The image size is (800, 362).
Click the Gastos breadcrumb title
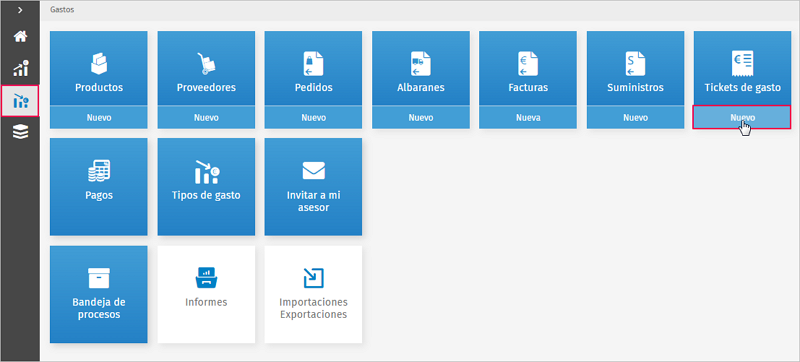(62, 10)
